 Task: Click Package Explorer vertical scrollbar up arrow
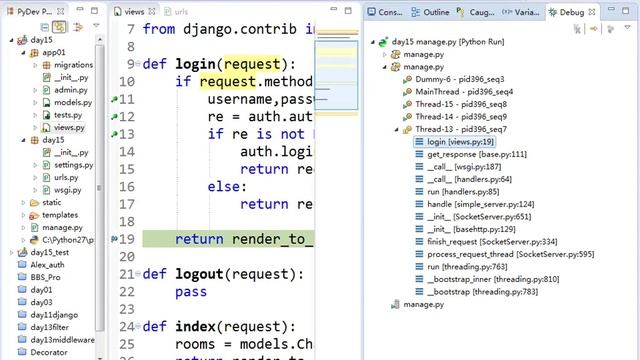pos(99,40)
